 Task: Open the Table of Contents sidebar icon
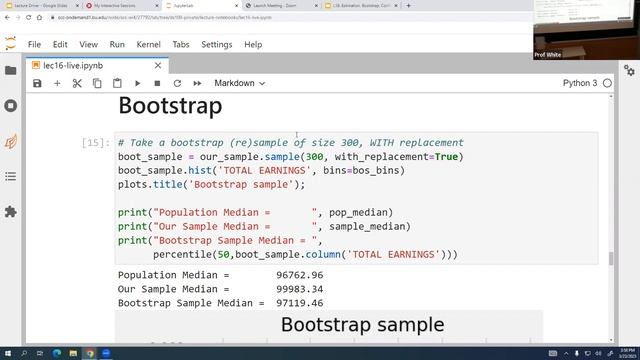11,176
